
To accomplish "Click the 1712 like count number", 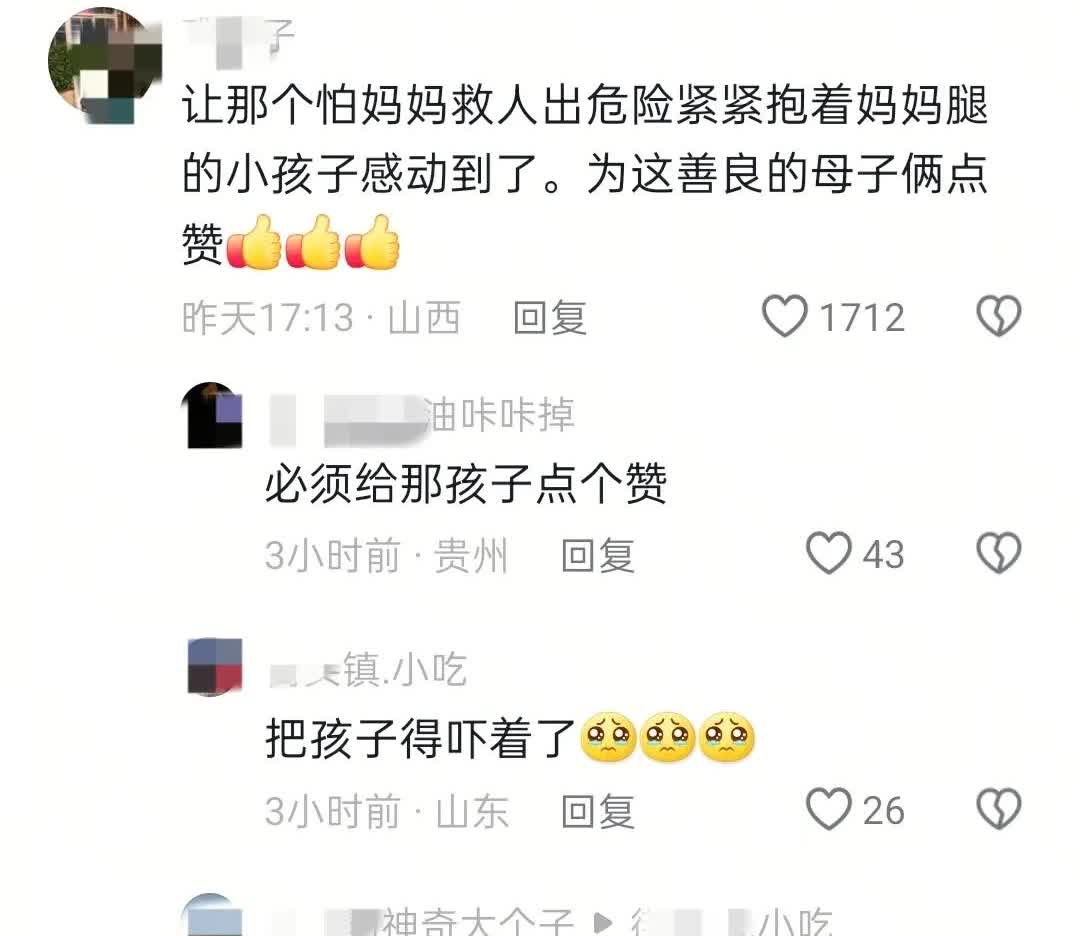I will point(862,318).
